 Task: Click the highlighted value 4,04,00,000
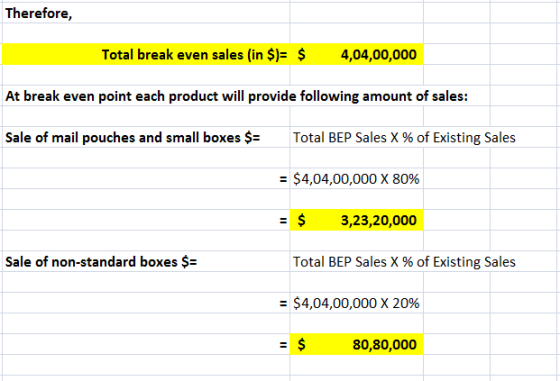[x=356, y=55]
